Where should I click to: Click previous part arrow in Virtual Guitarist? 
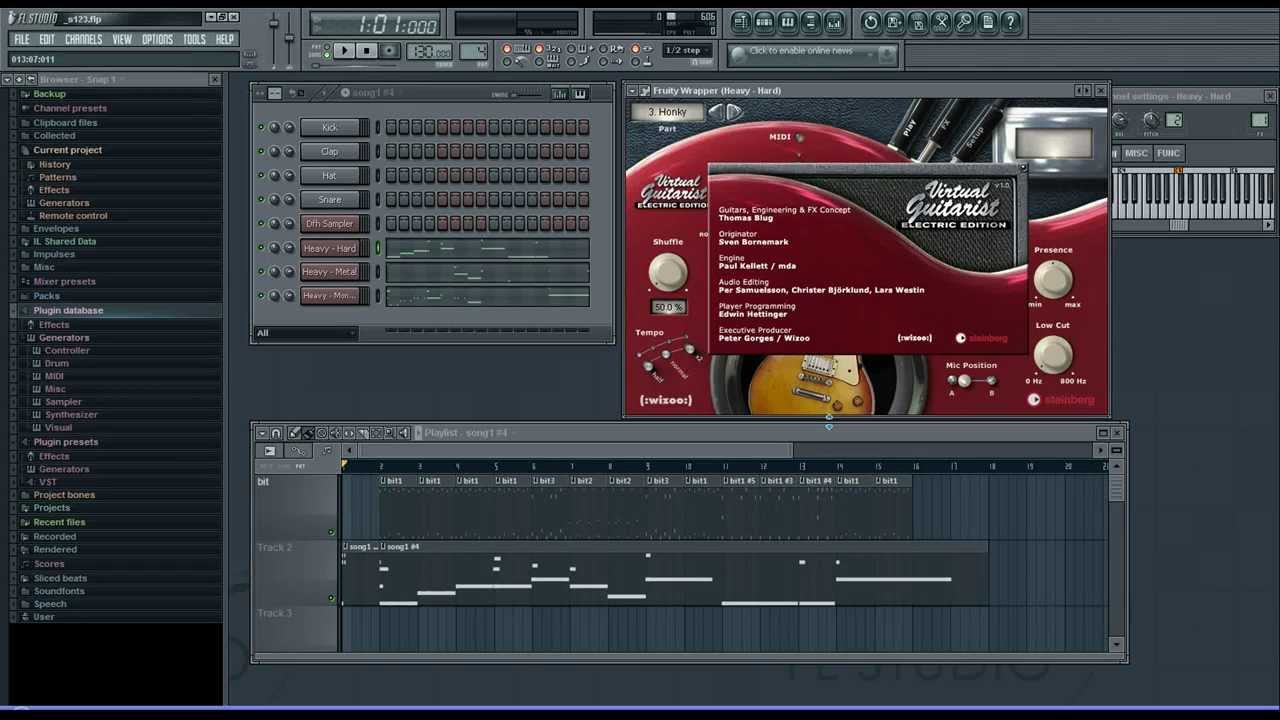pos(716,113)
